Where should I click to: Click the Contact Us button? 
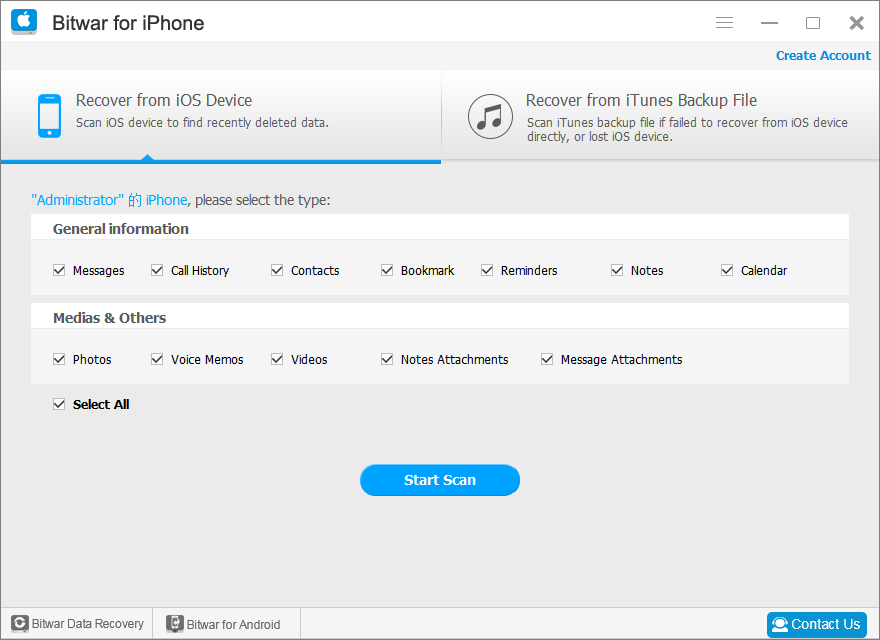pyautogui.click(x=817, y=624)
